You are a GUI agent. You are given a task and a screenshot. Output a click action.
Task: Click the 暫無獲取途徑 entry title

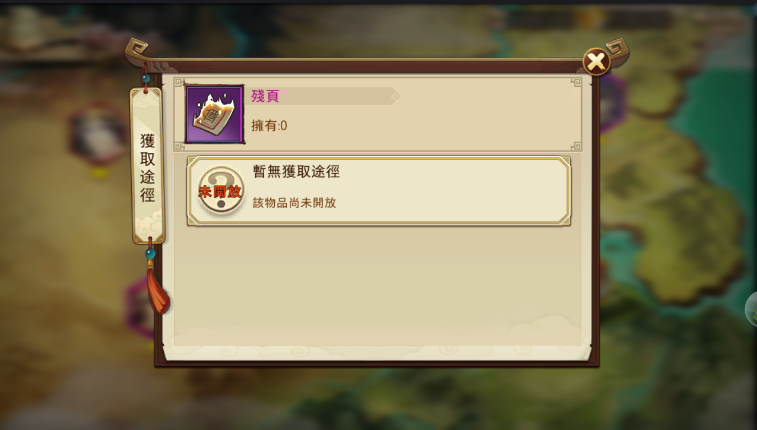(296, 171)
